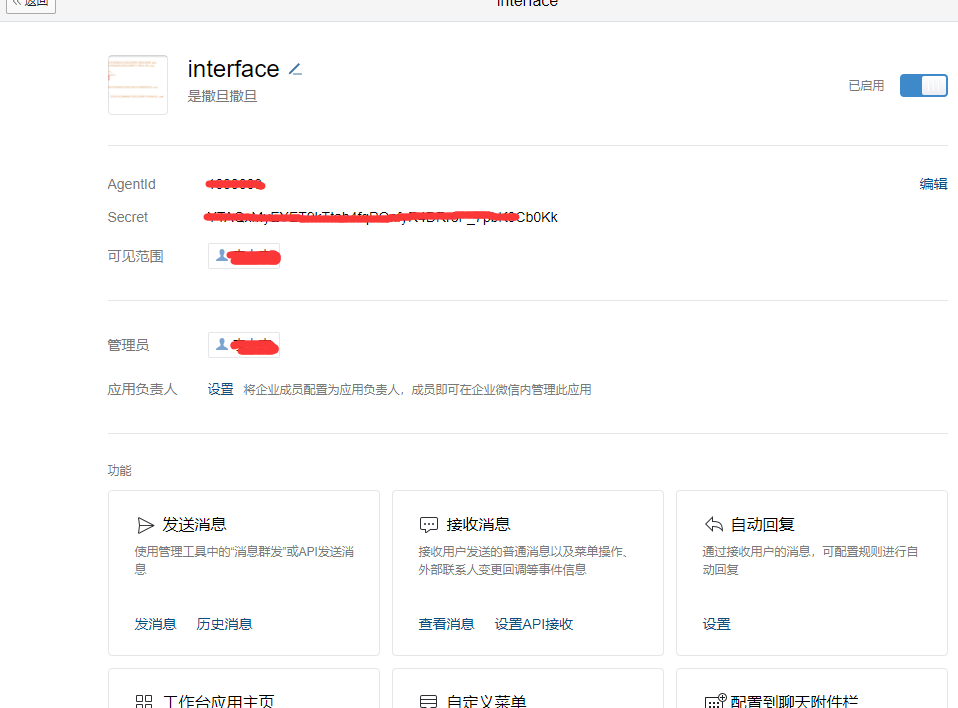
Task: Click the interface app logo thumbnail
Action: click(138, 85)
